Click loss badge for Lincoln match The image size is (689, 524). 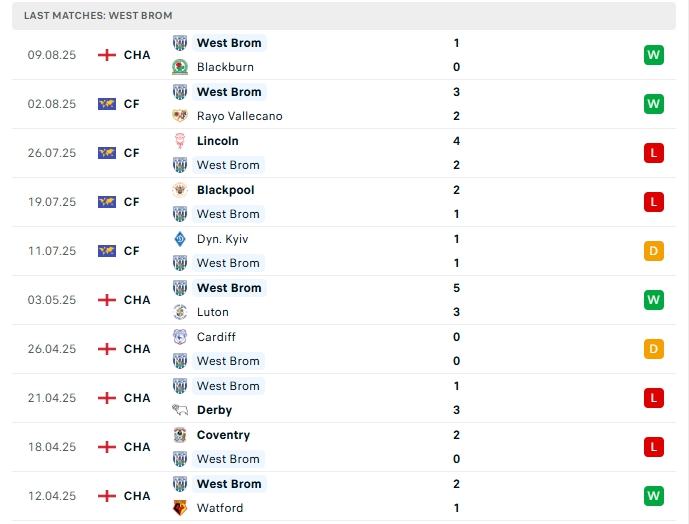(653, 153)
